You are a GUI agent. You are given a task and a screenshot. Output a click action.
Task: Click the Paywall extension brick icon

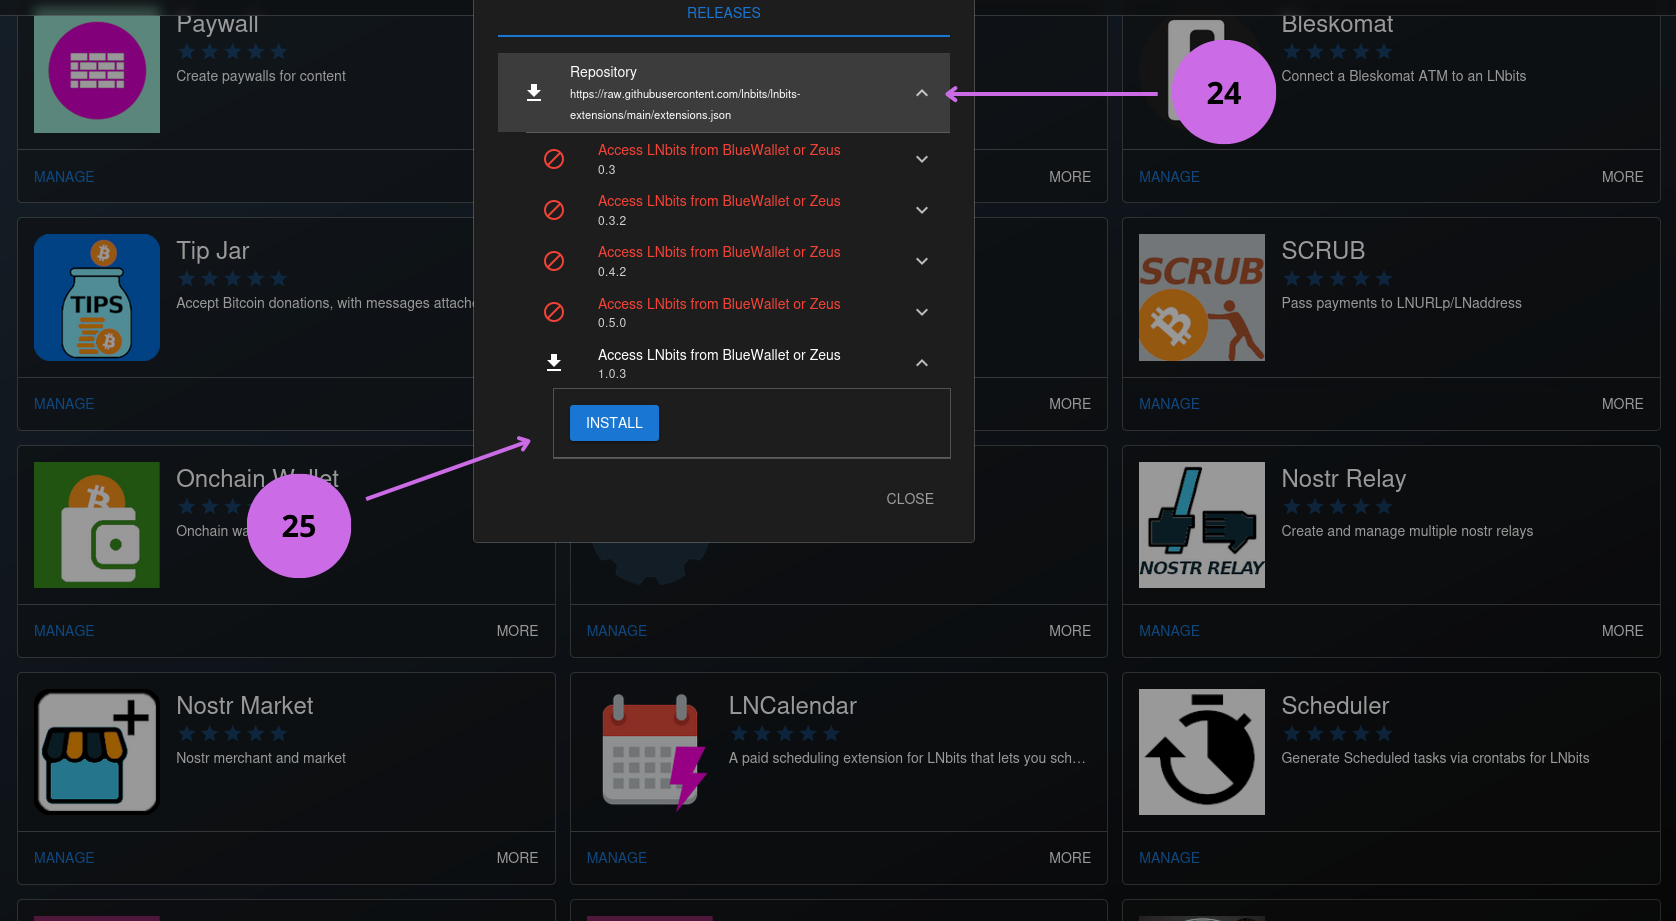point(97,70)
